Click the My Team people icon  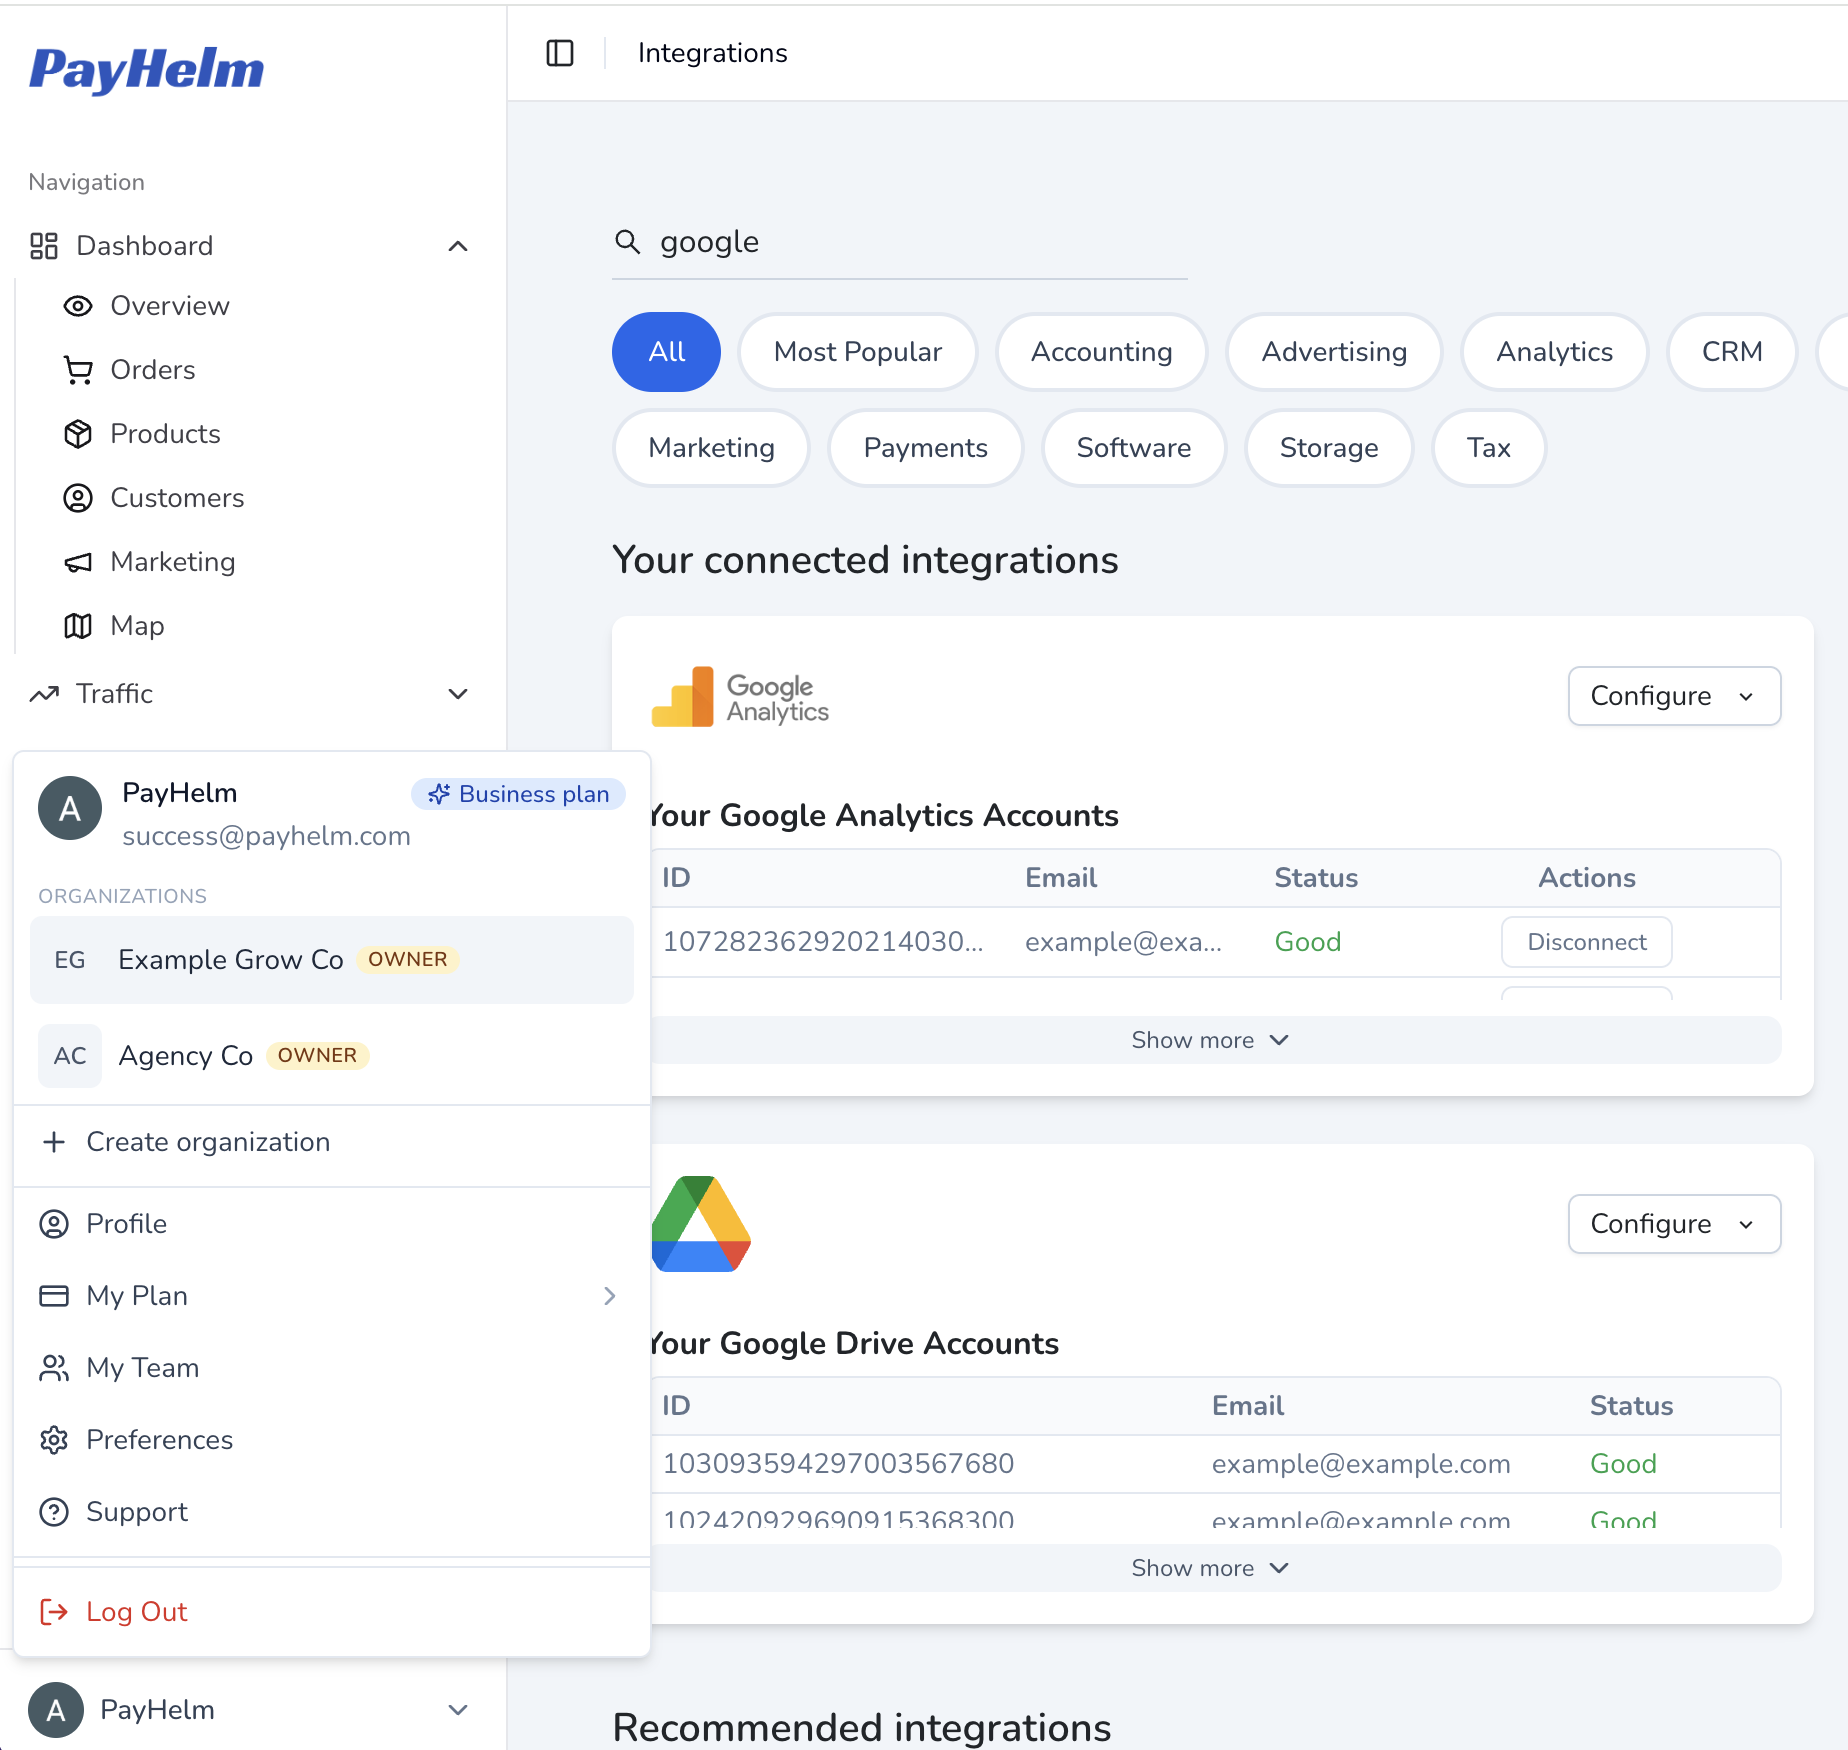(x=54, y=1368)
